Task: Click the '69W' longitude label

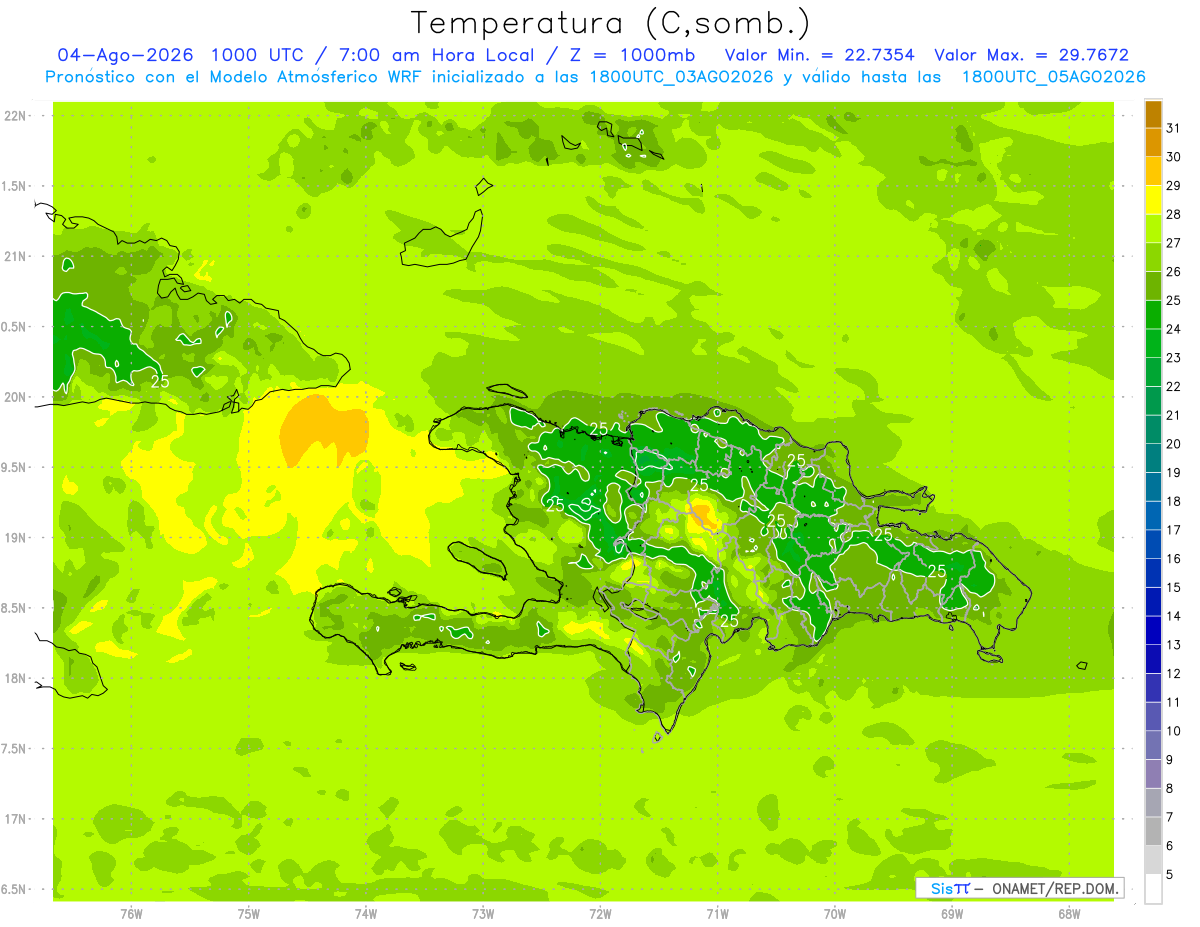Action: (952, 914)
